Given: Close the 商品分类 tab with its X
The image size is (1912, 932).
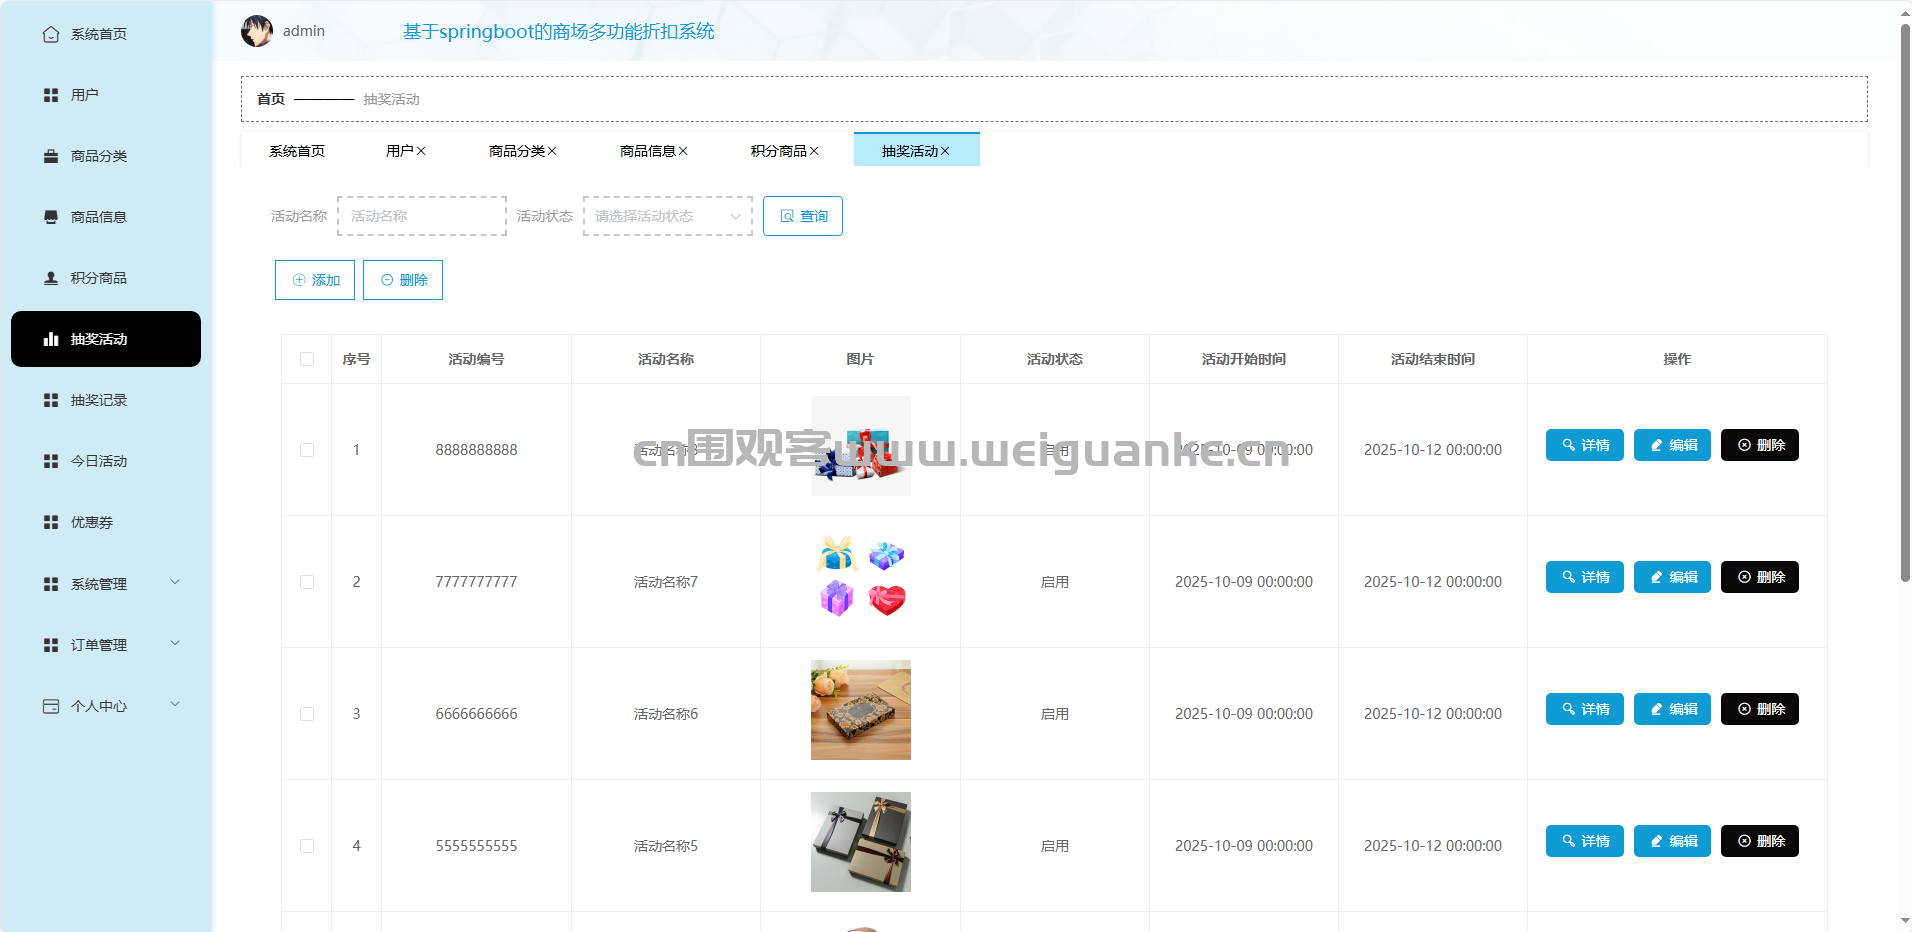Looking at the screenshot, I should point(552,151).
